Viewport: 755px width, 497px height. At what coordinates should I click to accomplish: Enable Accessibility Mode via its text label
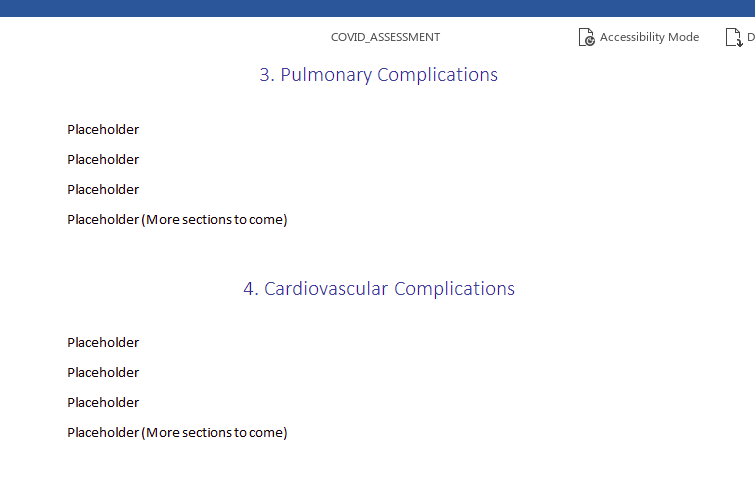tap(649, 37)
